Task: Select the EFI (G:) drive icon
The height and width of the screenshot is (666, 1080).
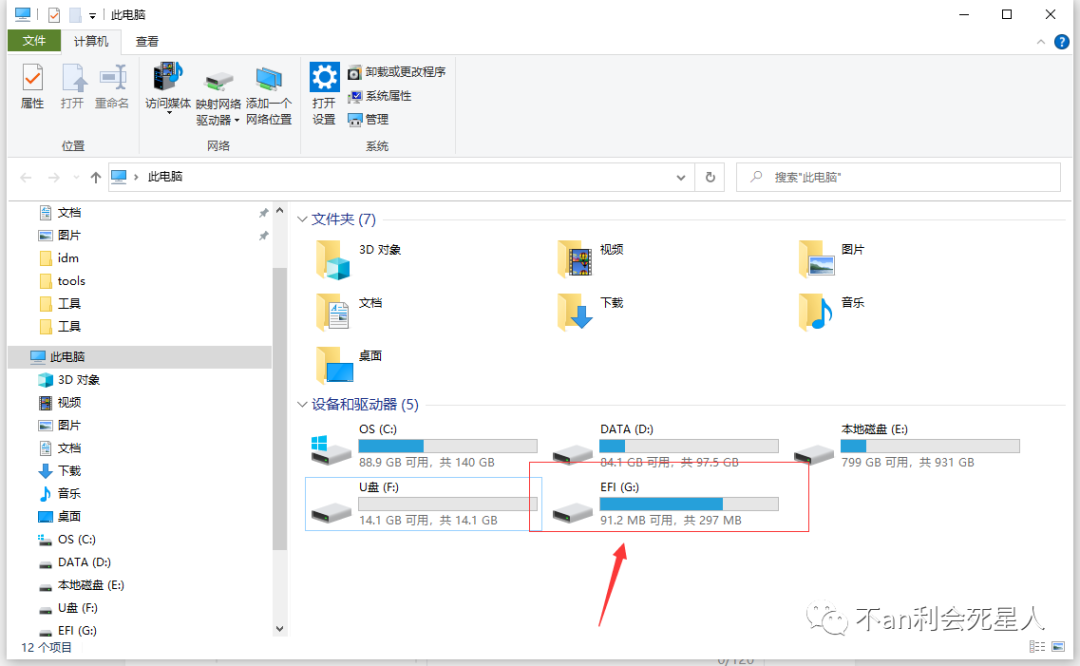Action: (x=572, y=512)
